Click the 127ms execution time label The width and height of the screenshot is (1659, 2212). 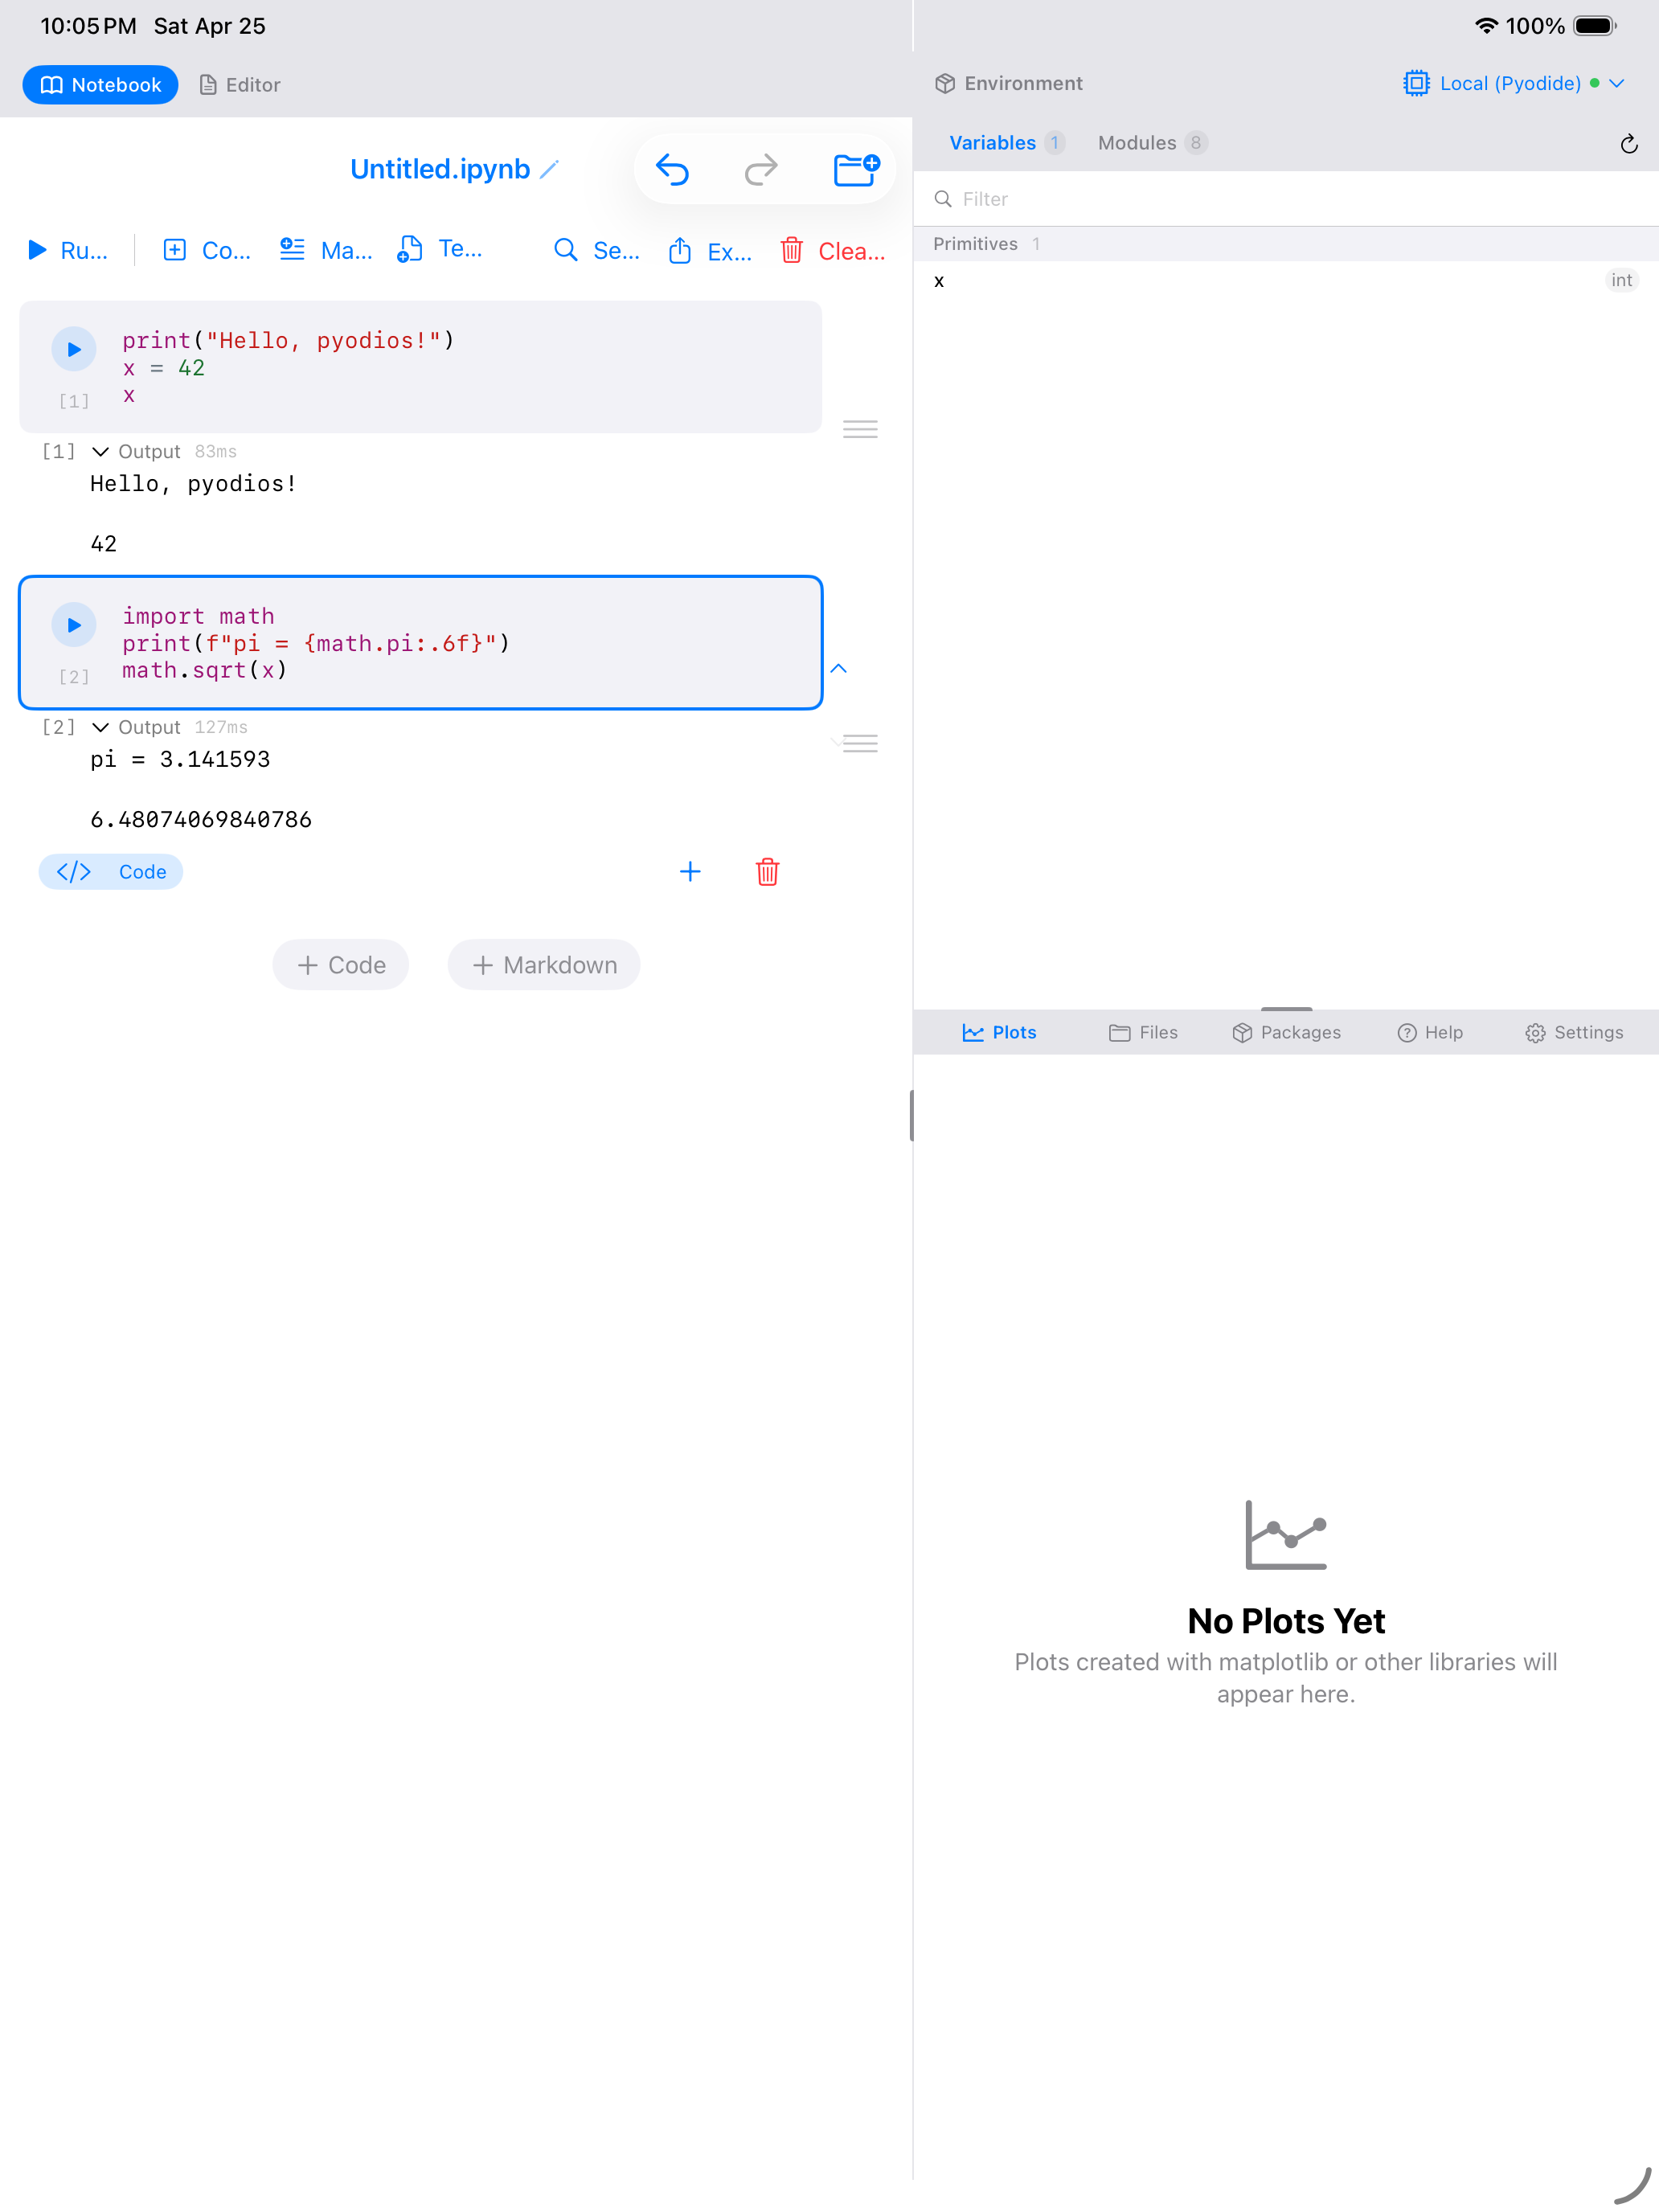pos(221,727)
